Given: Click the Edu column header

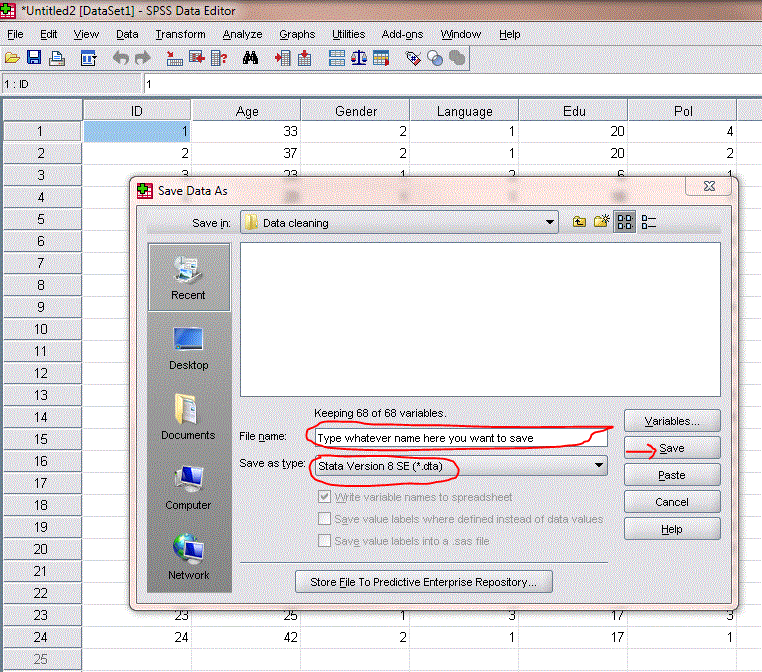Looking at the screenshot, I should 573,111.
